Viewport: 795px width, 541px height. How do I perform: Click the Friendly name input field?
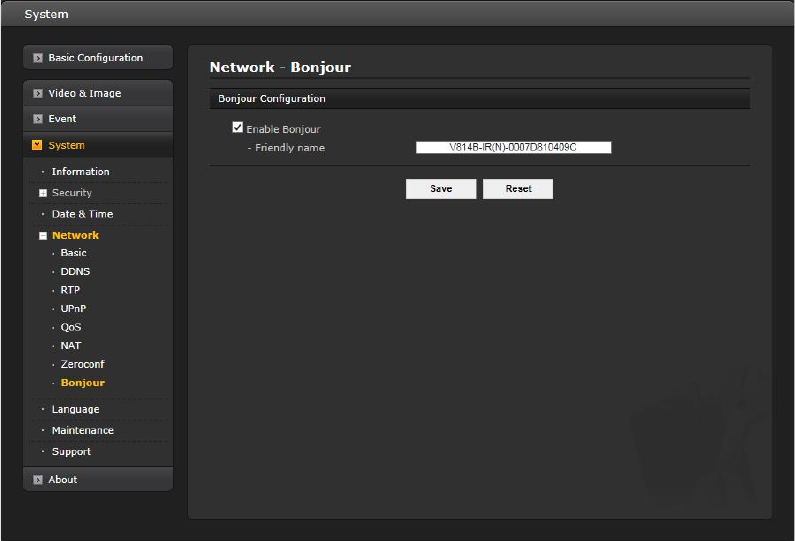pos(514,148)
